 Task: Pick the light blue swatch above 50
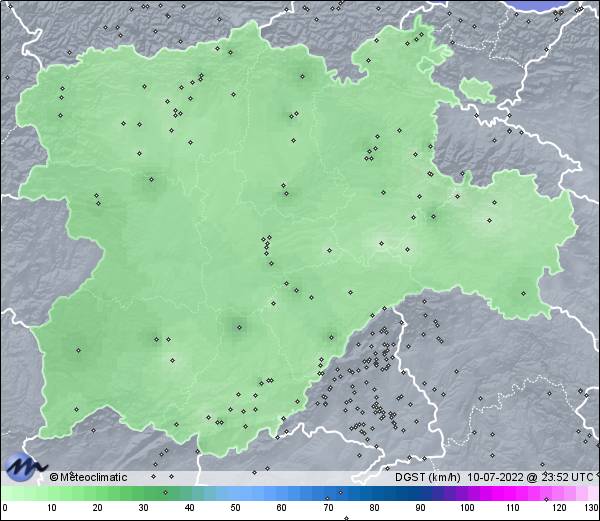pos(235,493)
